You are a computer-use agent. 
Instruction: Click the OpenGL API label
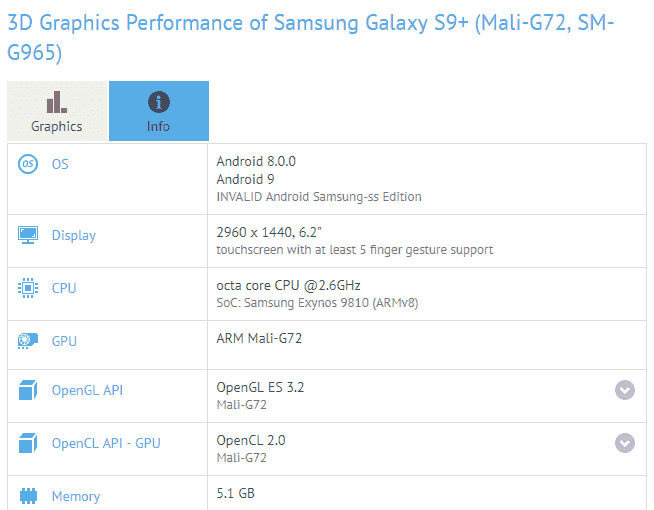tap(87, 390)
